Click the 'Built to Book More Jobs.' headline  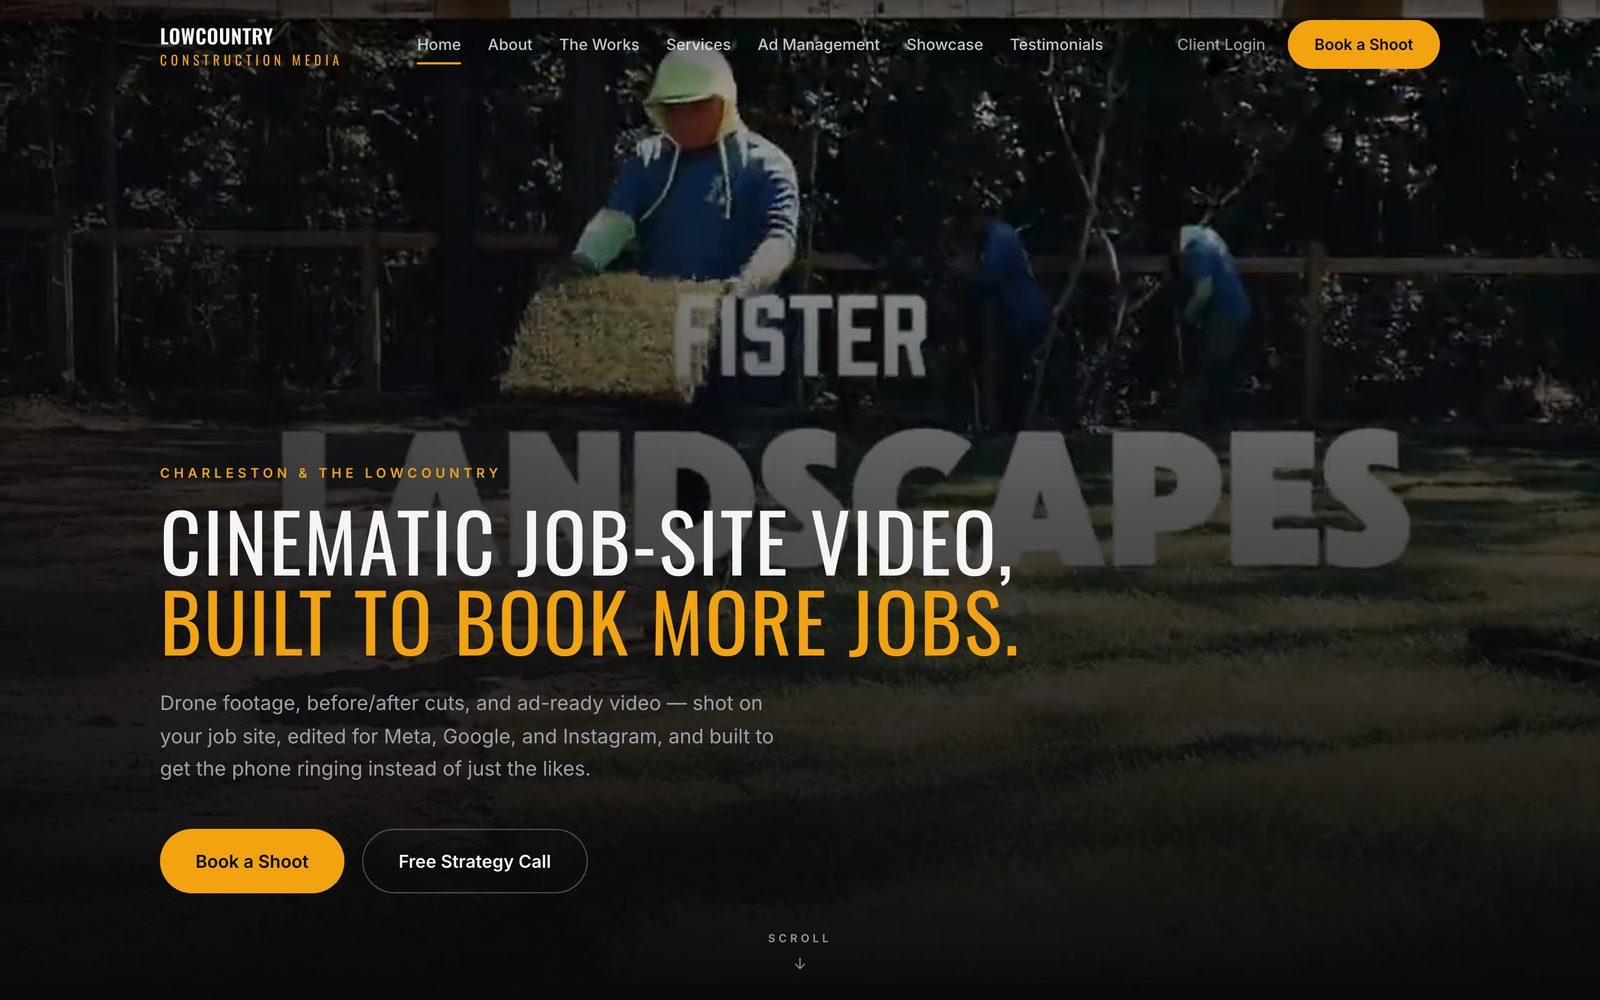coord(590,624)
